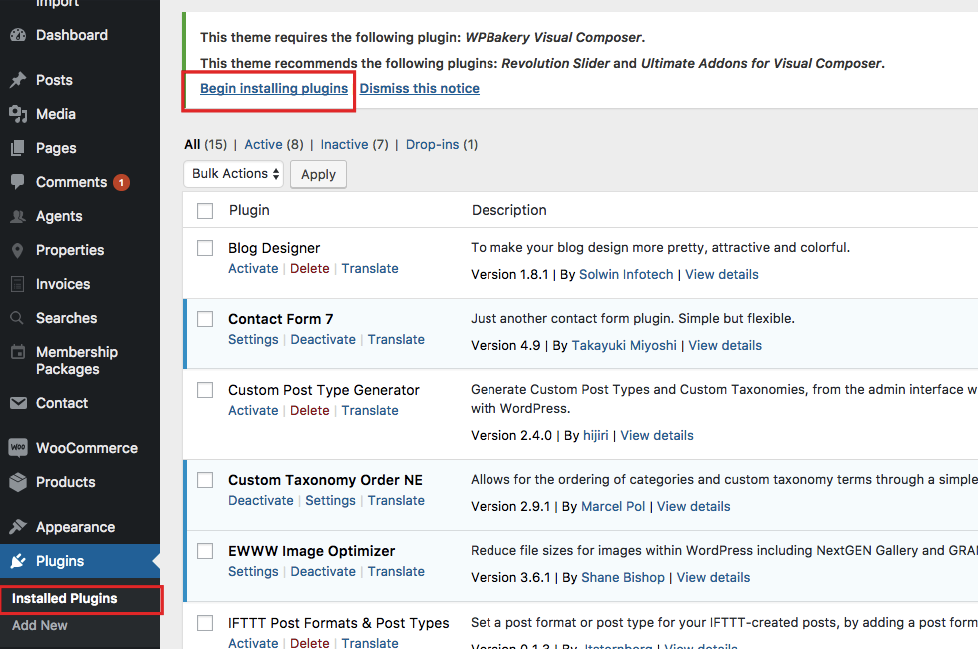
Task: Open Custom Taxonomy Order NE Settings
Action: 331,500
